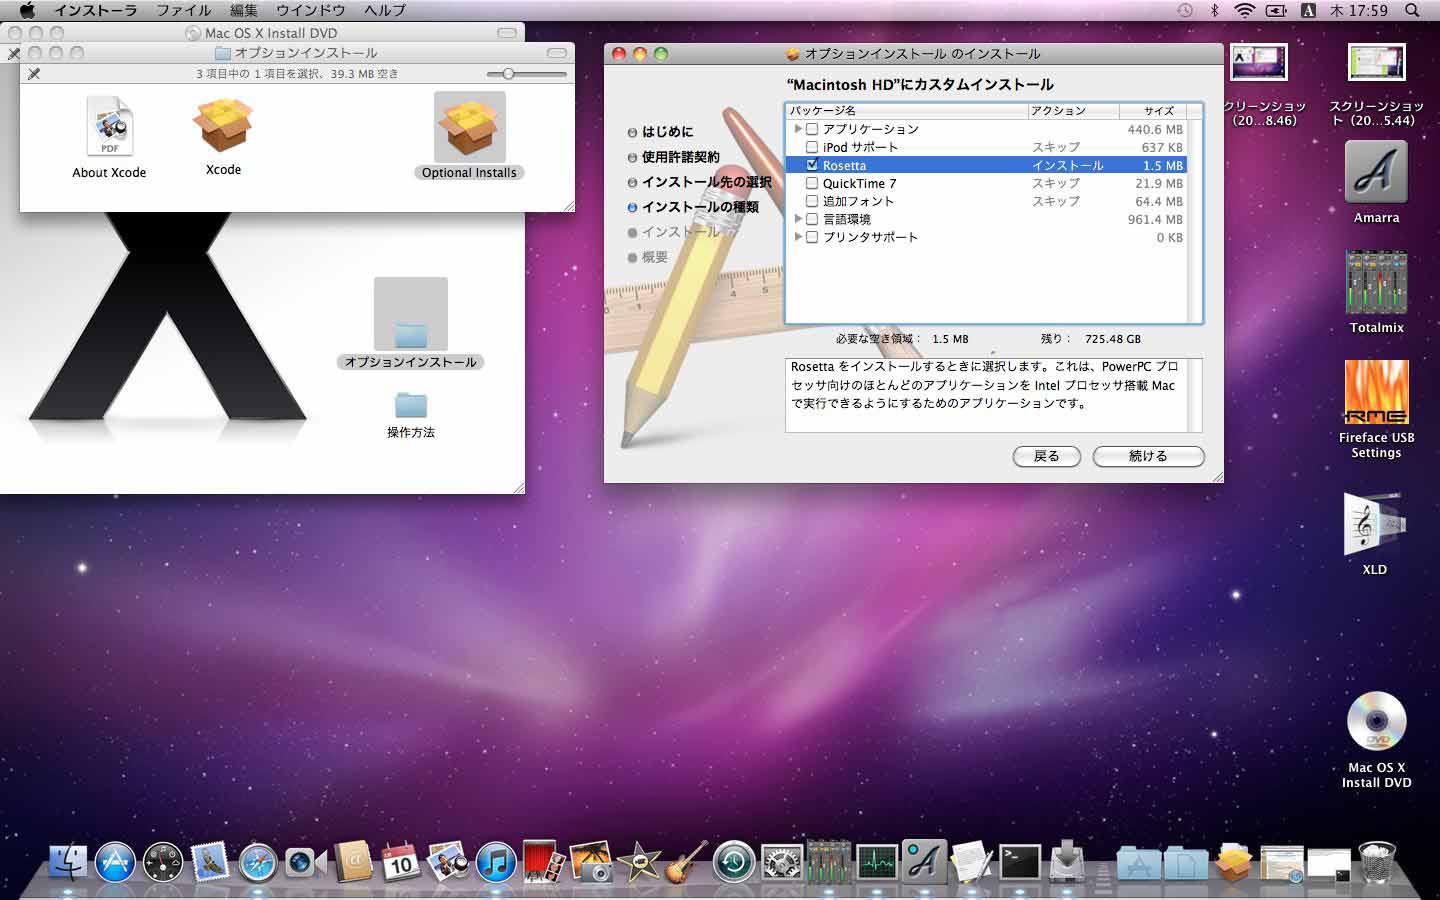Open Amarra desktop icon
Image resolution: width=1440 pixels, height=900 pixels.
pyautogui.click(x=1376, y=172)
